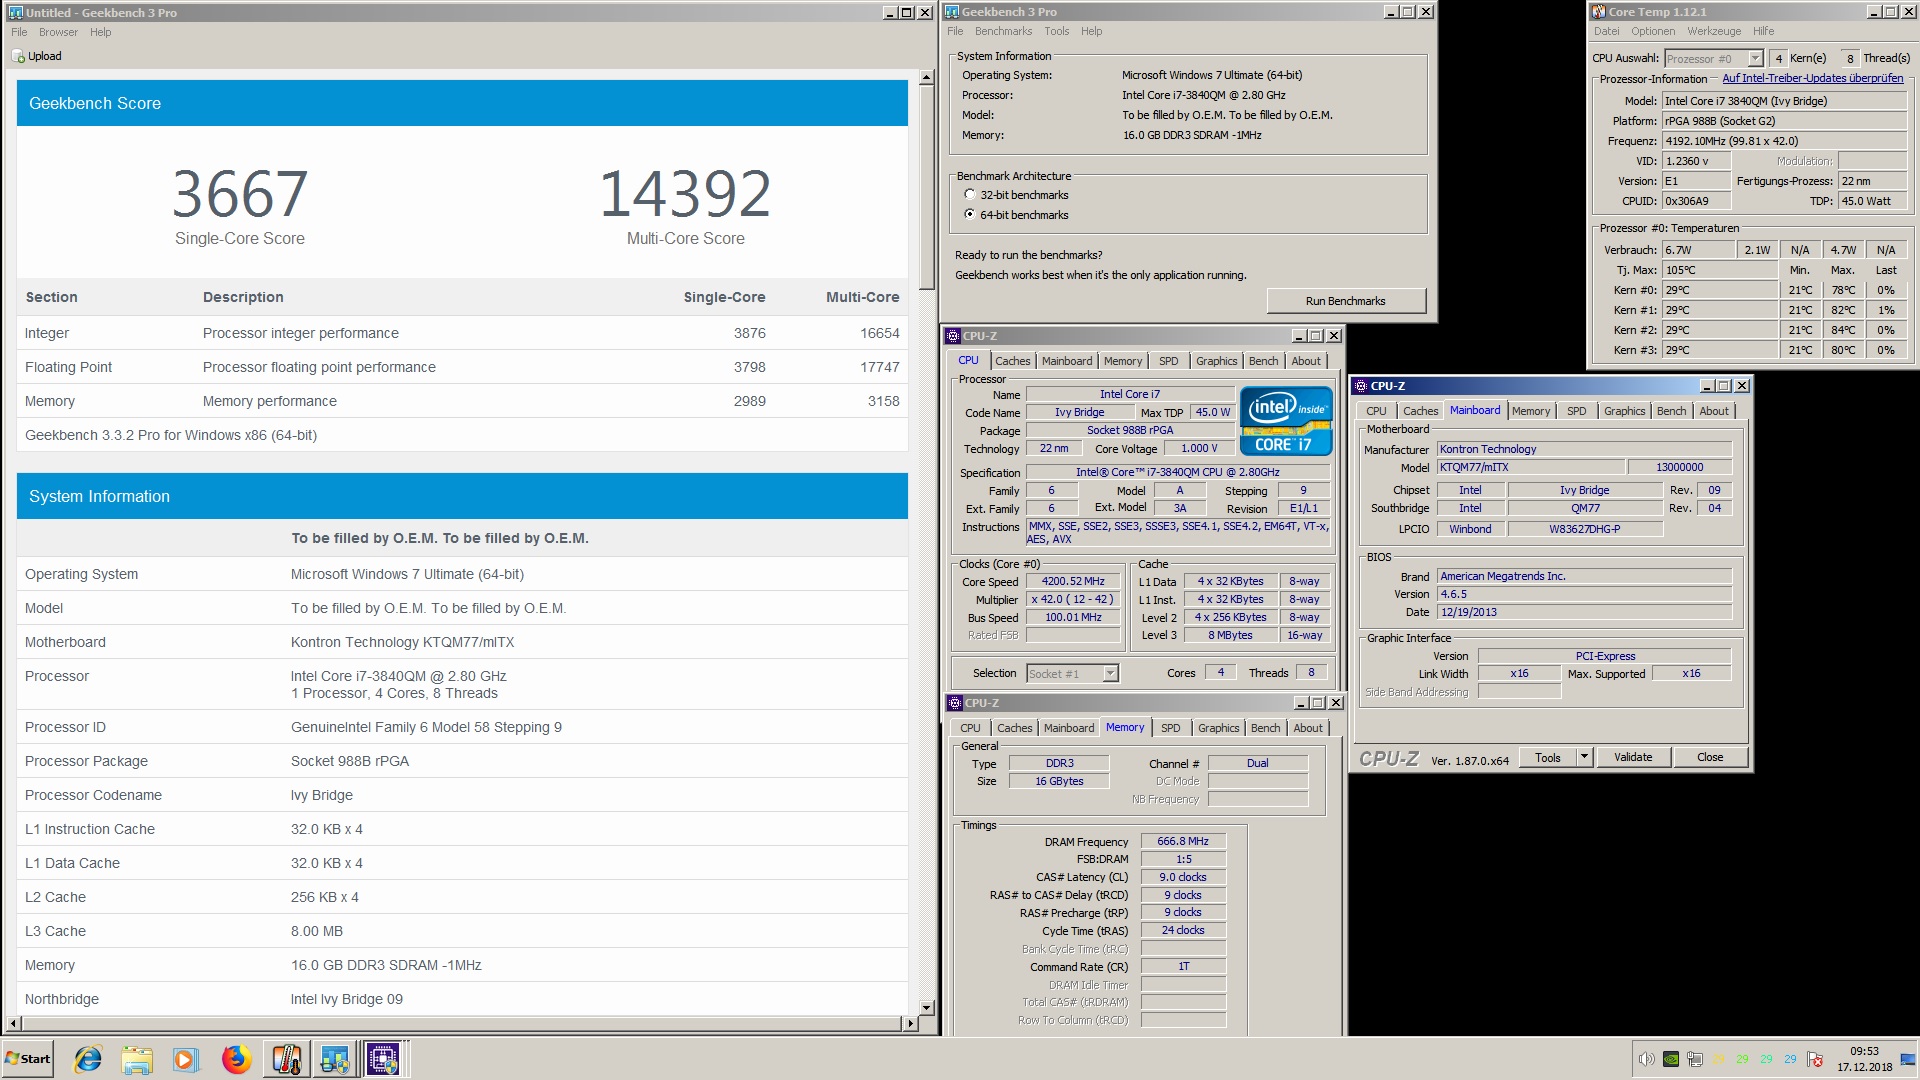Click the Validate button in CPU-Z

click(1632, 757)
